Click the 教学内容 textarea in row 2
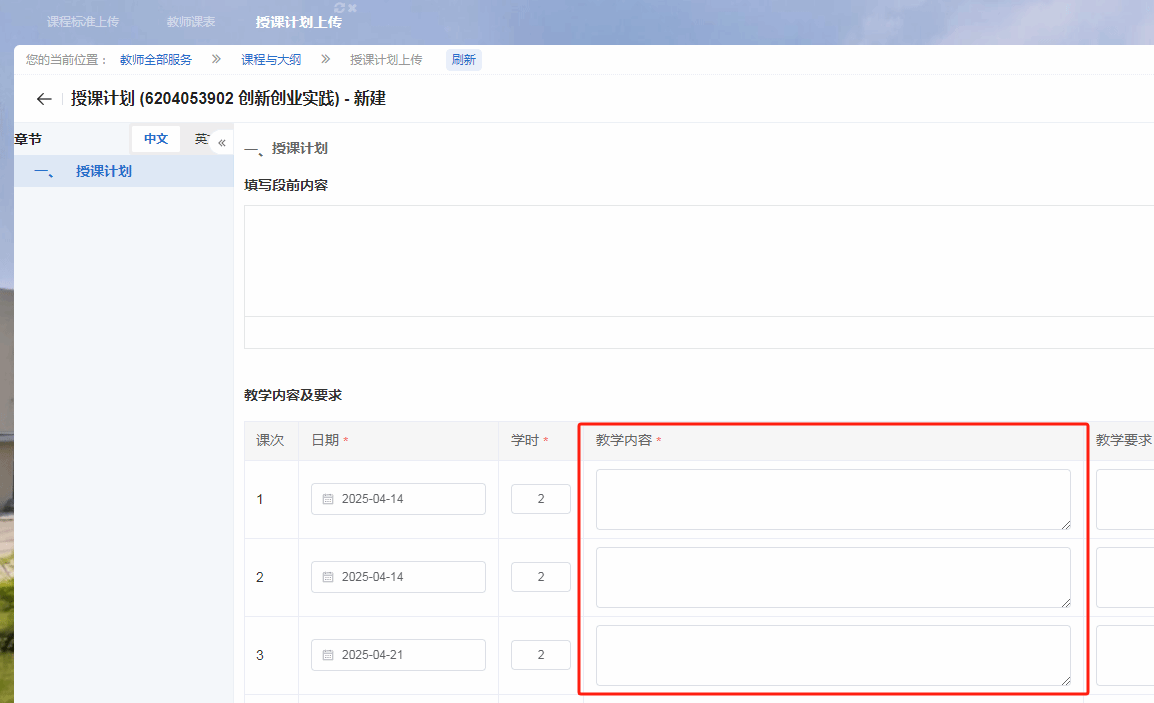 coord(832,577)
